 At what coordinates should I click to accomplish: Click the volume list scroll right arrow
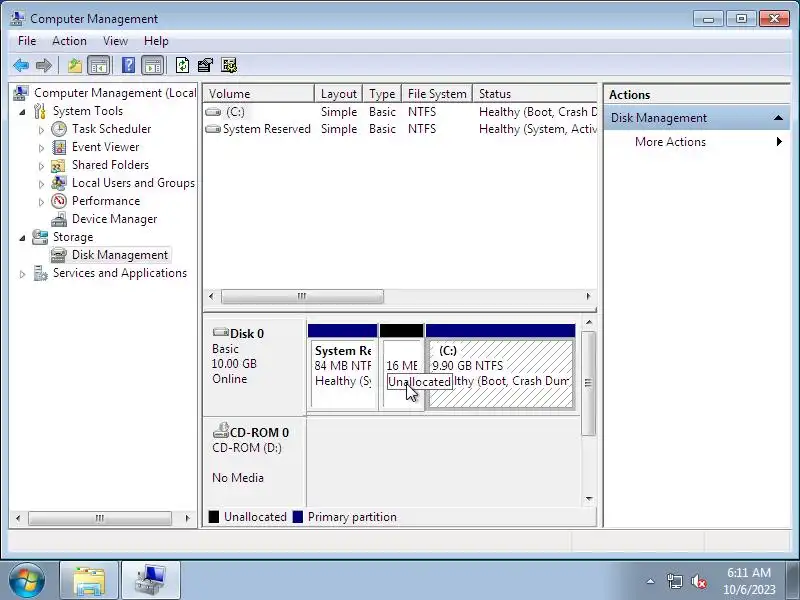click(588, 296)
